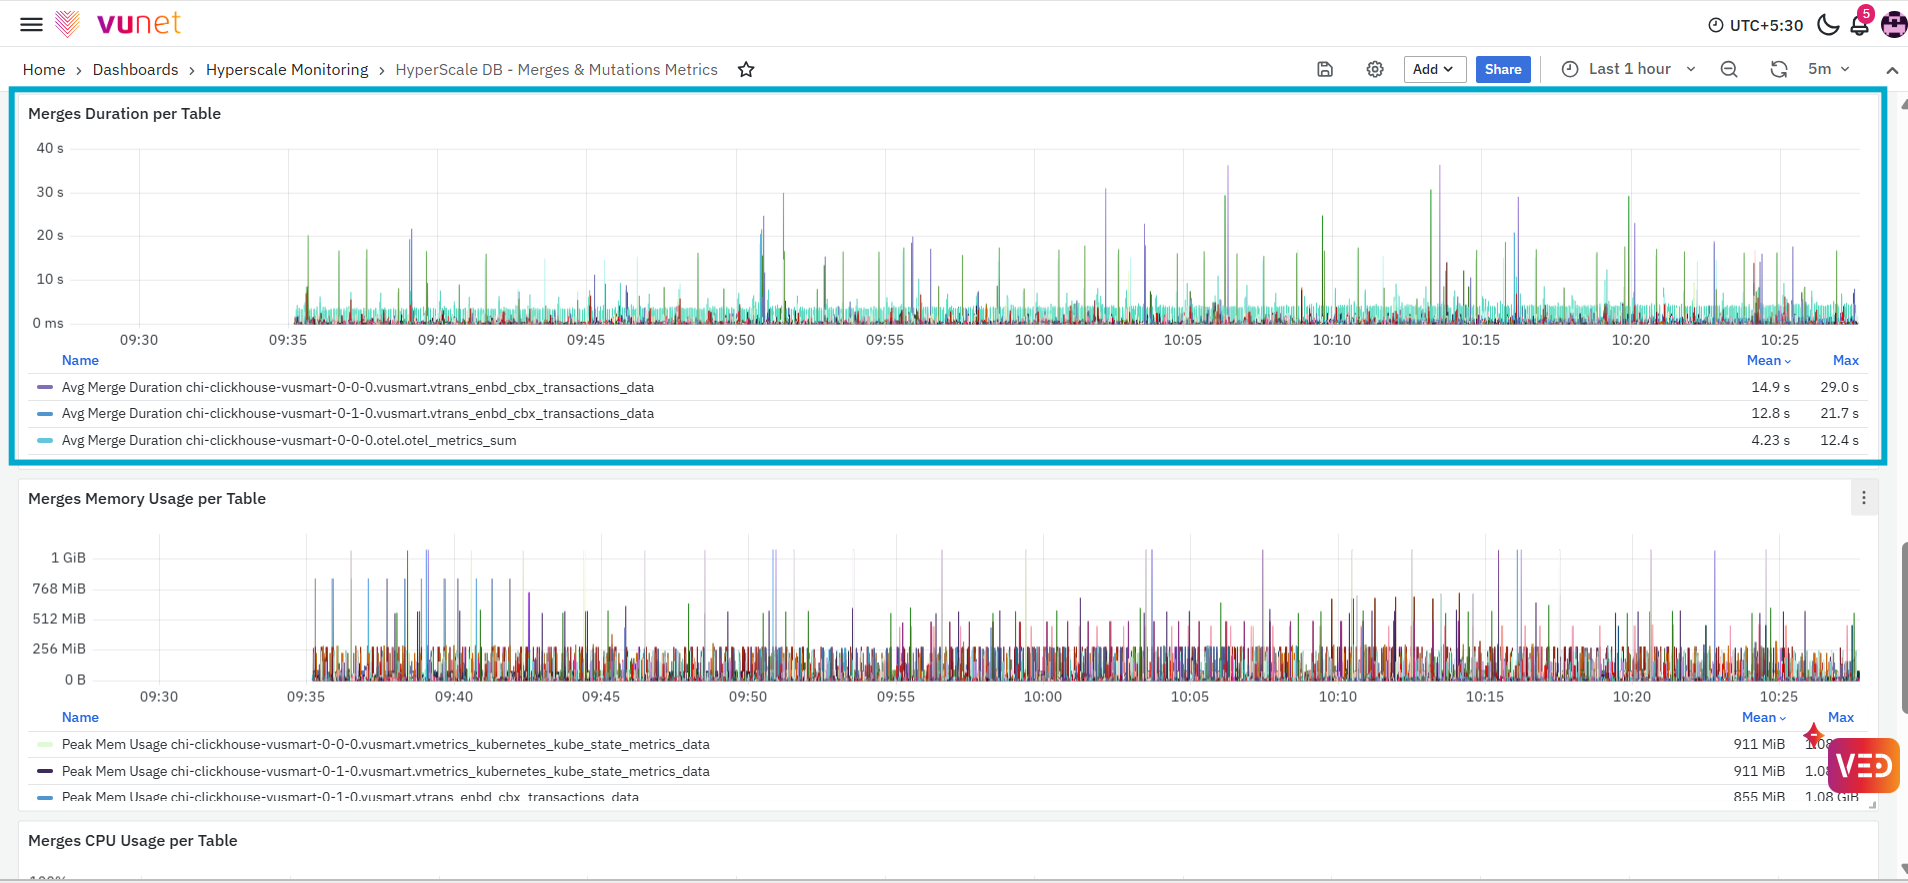Open Merges Memory Usage panel menu
This screenshot has width=1908, height=883.
1863,498
